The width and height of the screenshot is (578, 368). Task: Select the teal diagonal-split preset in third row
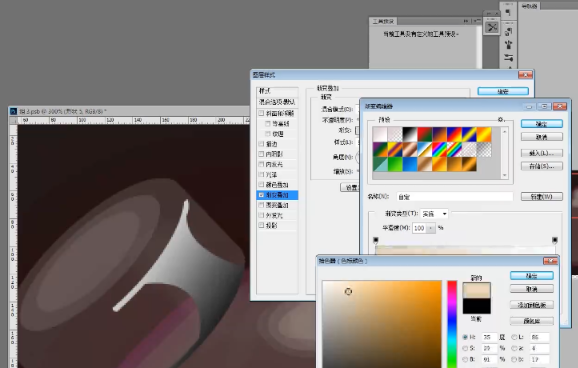(x=380, y=164)
